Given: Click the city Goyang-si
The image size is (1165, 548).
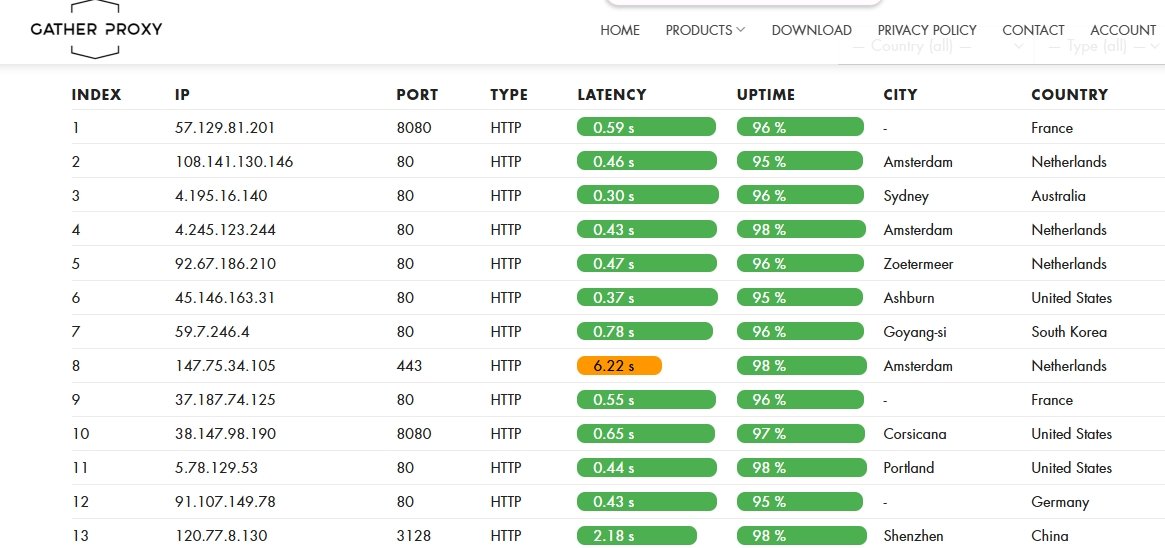Looking at the screenshot, I should pos(915,333).
